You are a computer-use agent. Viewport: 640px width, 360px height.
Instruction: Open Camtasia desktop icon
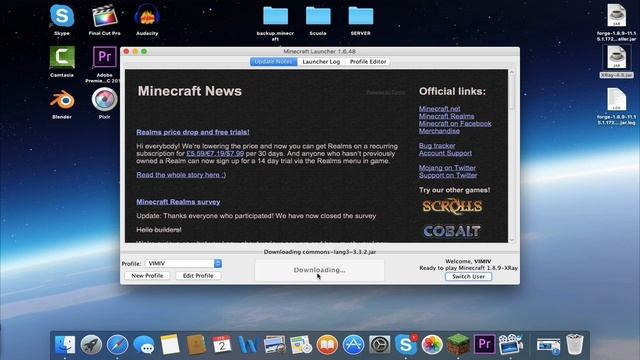(x=62, y=57)
